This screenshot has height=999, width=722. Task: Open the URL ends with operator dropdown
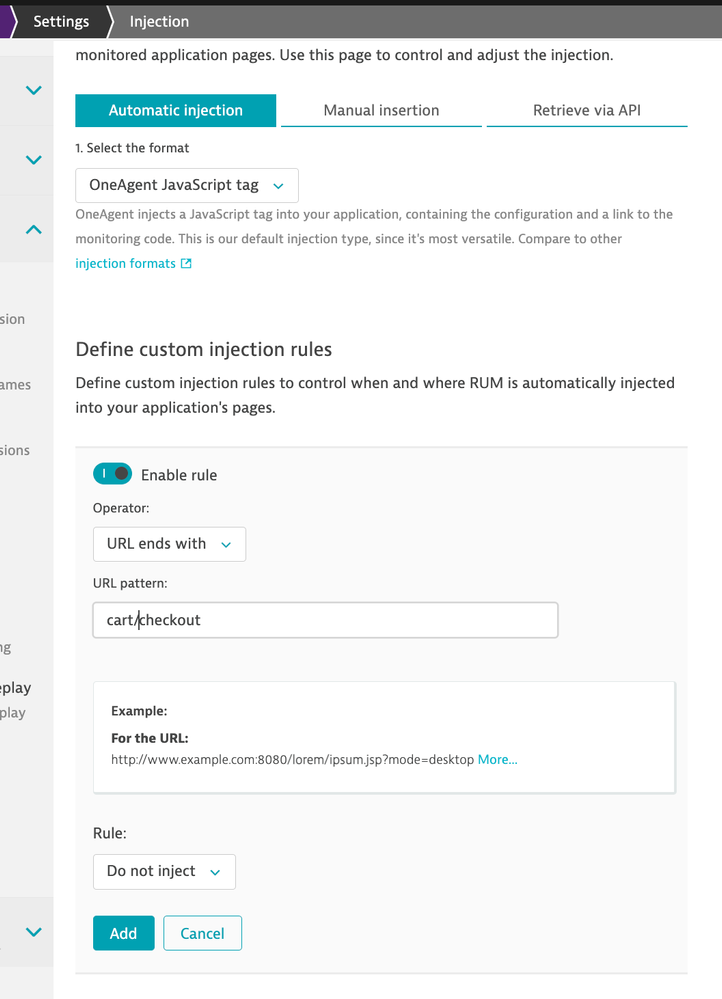[169, 544]
